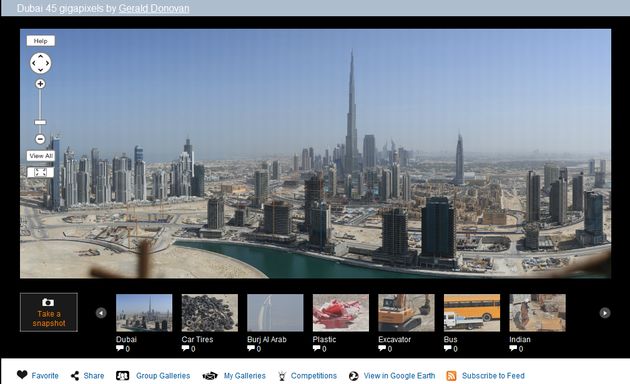Open the Group Galleries link
The image size is (630, 384).
[x=163, y=376]
